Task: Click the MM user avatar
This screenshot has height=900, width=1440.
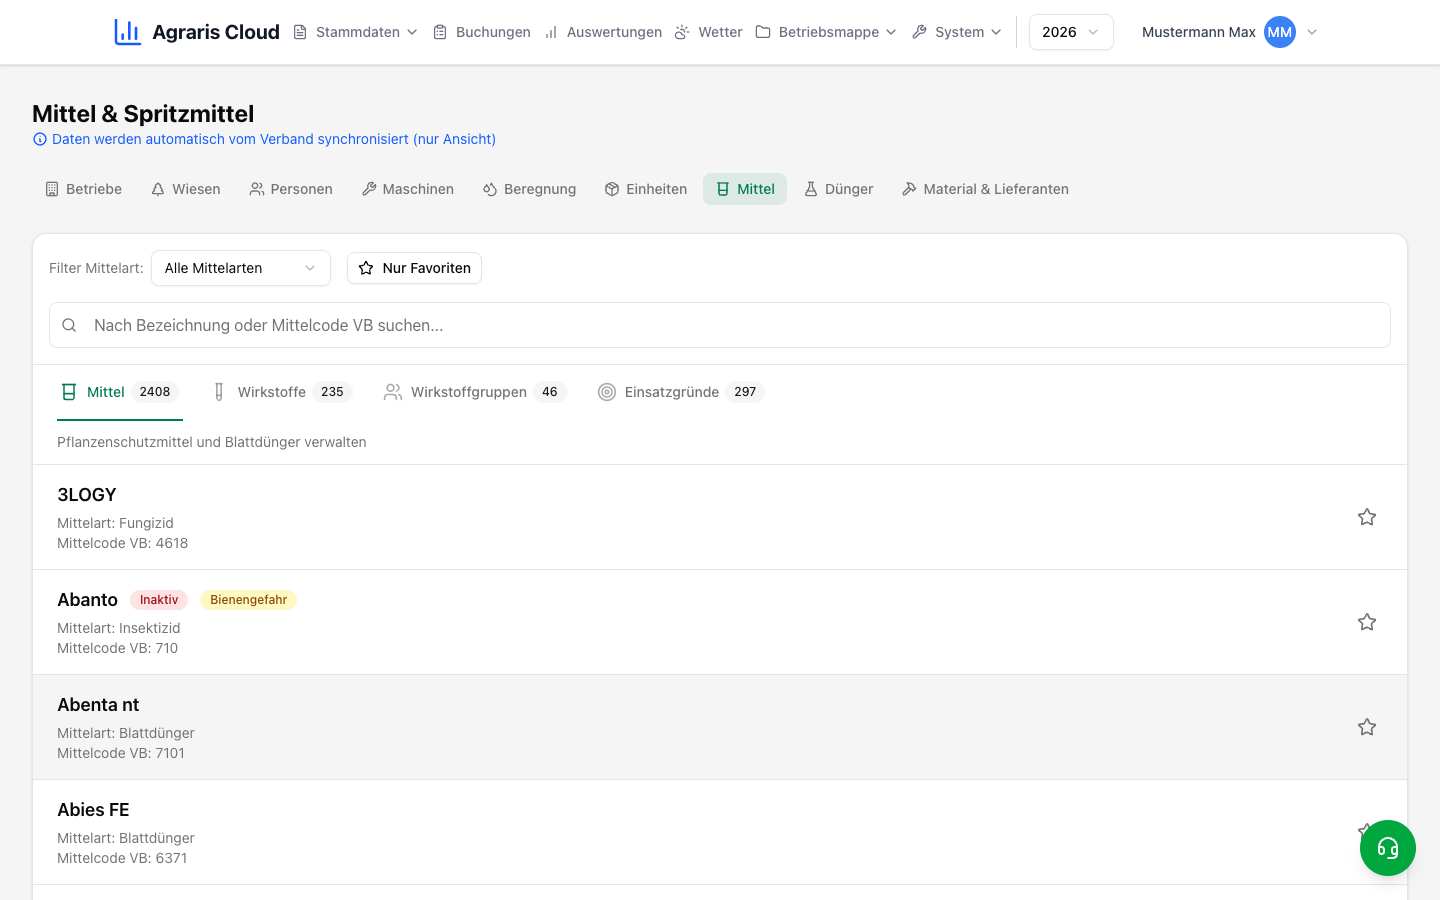Action: [x=1280, y=32]
